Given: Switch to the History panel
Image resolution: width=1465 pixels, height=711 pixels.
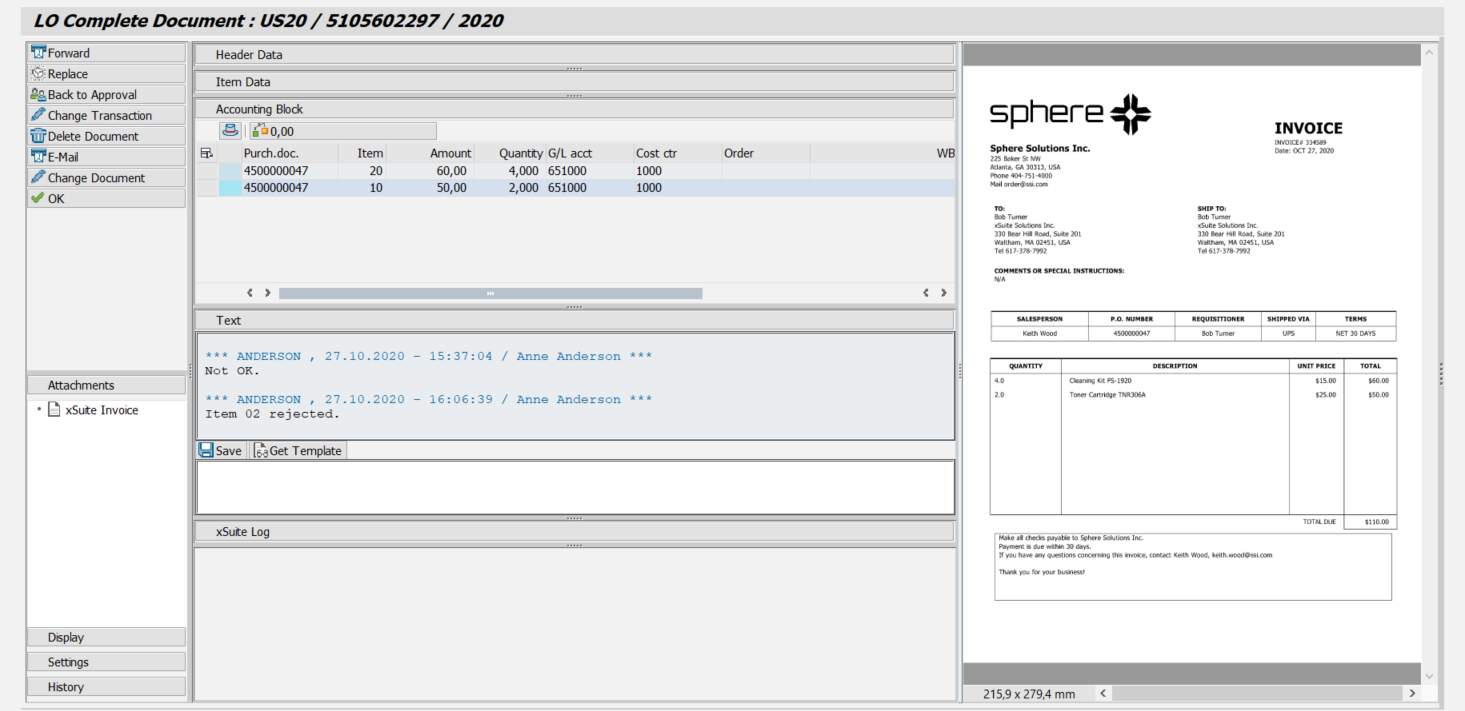Looking at the screenshot, I should click(x=105, y=686).
